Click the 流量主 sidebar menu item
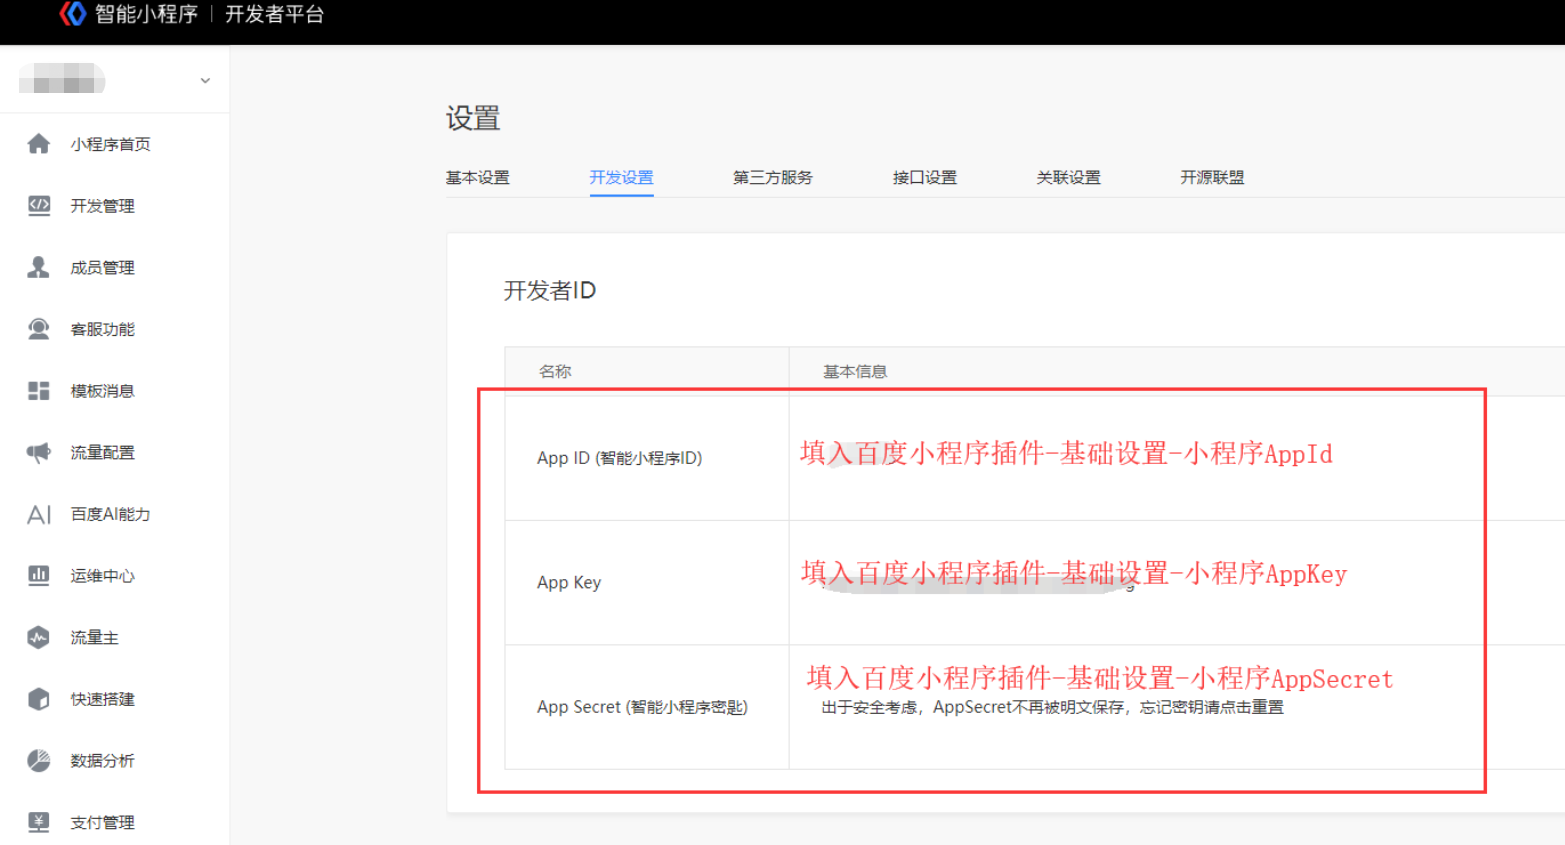 pos(94,638)
